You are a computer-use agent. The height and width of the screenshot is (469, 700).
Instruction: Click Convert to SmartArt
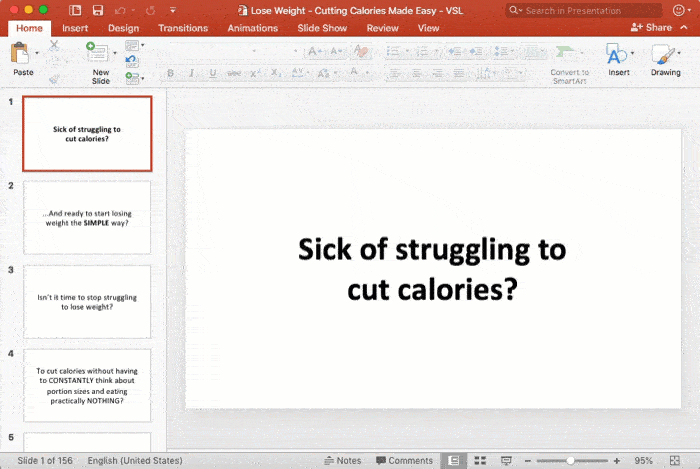pyautogui.click(x=569, y=64)
